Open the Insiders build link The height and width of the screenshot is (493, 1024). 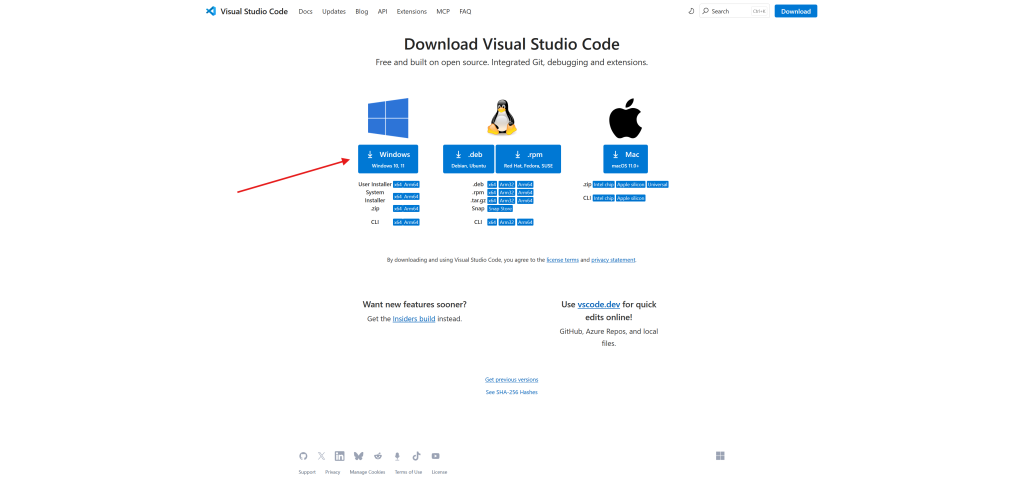(x=413, y=318)
